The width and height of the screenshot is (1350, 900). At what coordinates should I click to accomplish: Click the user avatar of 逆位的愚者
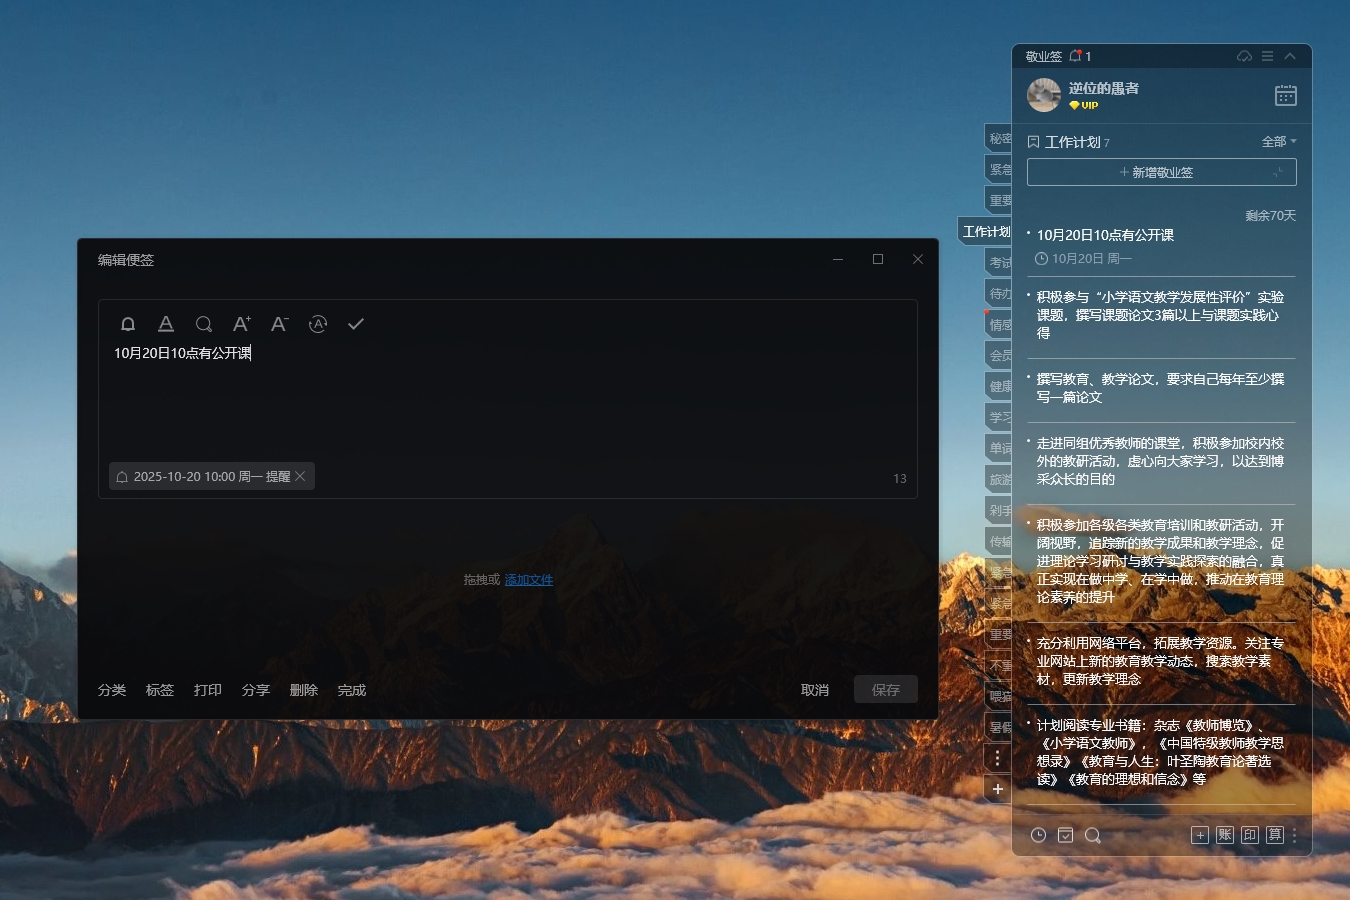(x=1044, y=95)
